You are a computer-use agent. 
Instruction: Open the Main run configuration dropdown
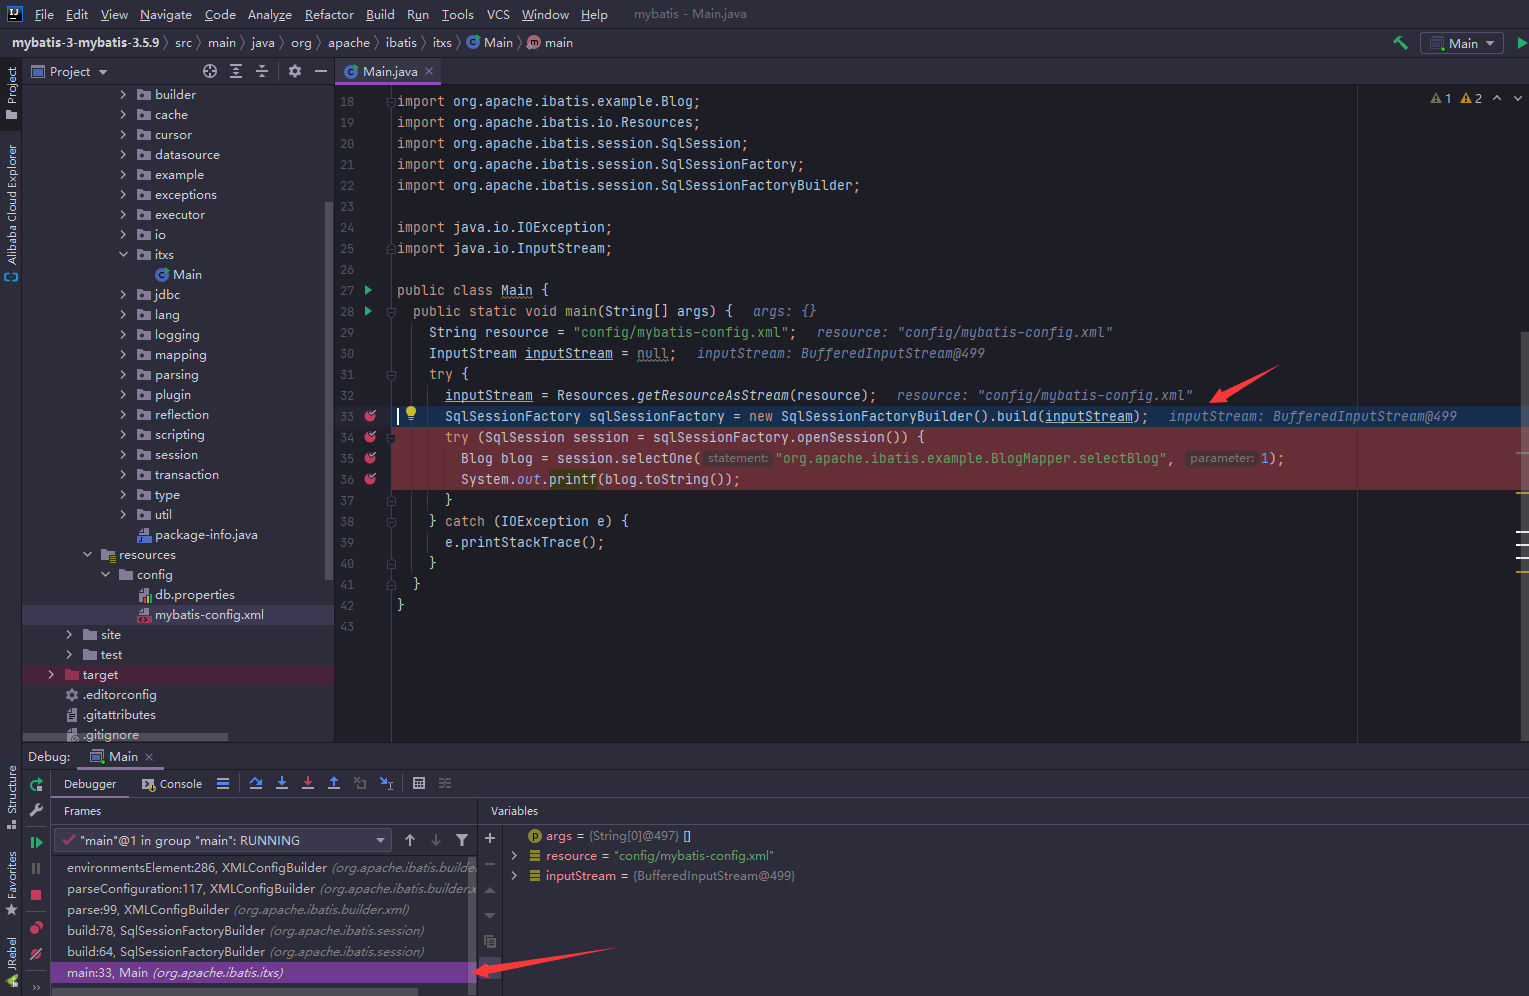point(1462,43)
